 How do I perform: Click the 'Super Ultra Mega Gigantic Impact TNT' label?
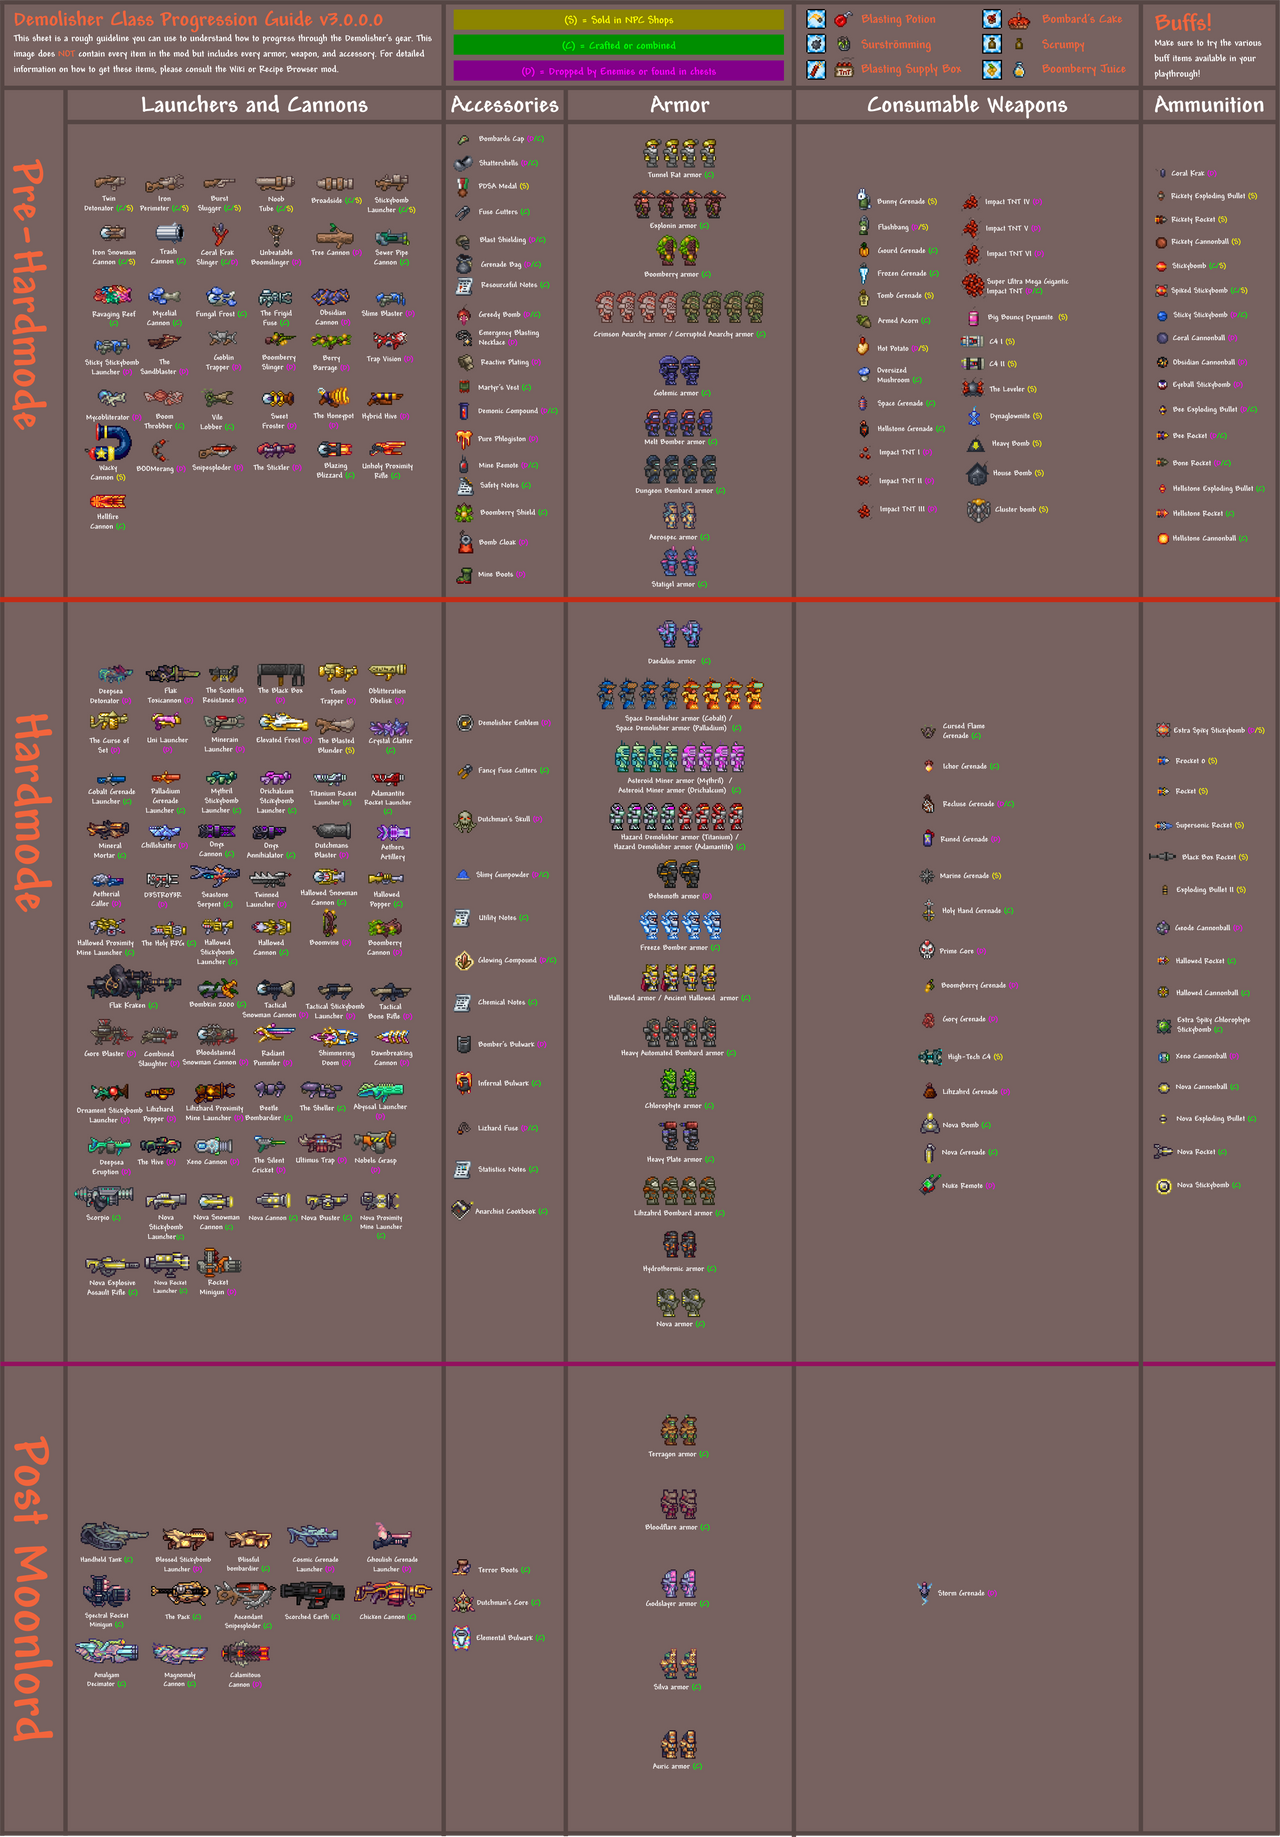1027,286
